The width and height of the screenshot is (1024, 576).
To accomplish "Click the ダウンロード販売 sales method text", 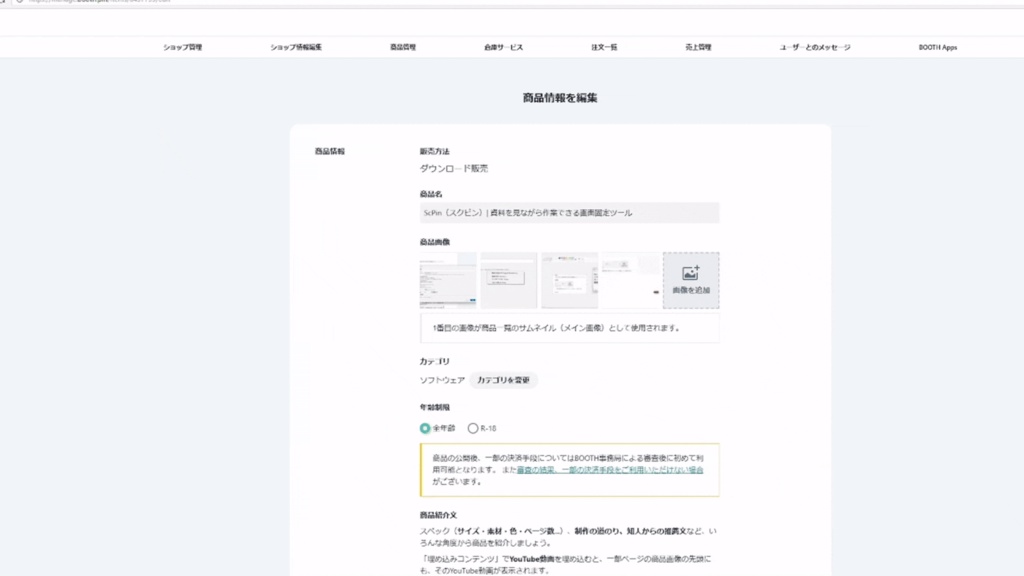I will click(x=454, y=168).
